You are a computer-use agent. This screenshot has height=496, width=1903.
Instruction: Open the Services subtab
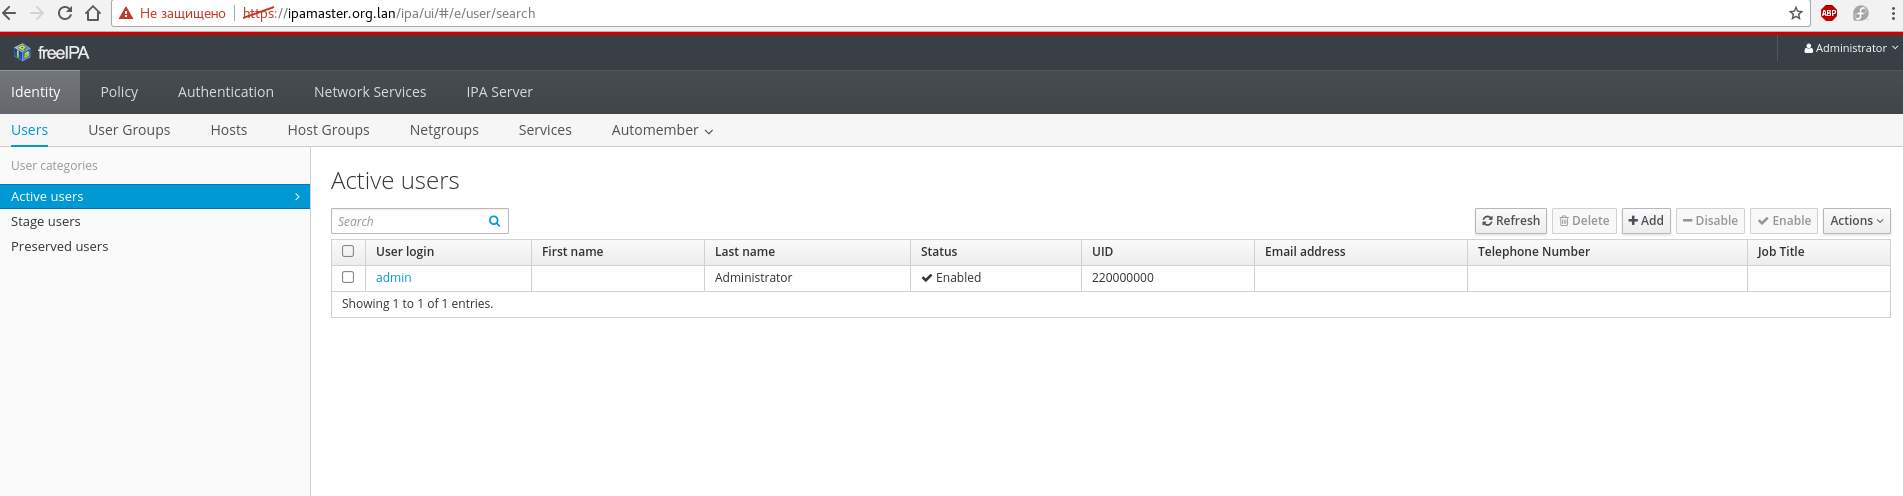click(x=545, y=130)
